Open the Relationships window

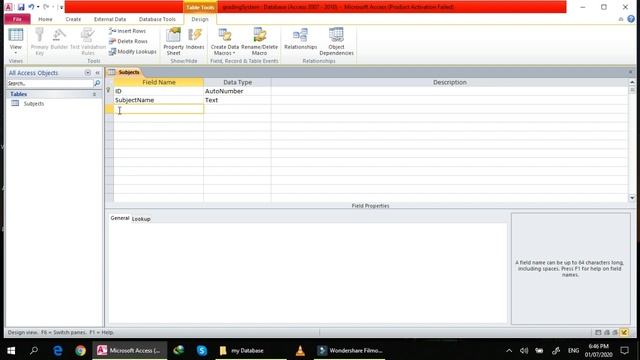(300, 39)
